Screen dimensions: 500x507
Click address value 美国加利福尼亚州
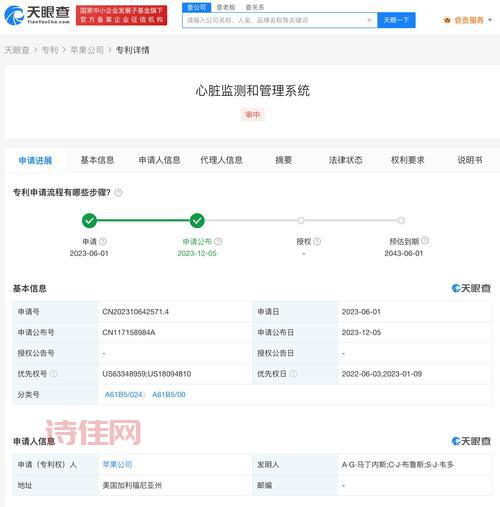[x=132, y=485]
